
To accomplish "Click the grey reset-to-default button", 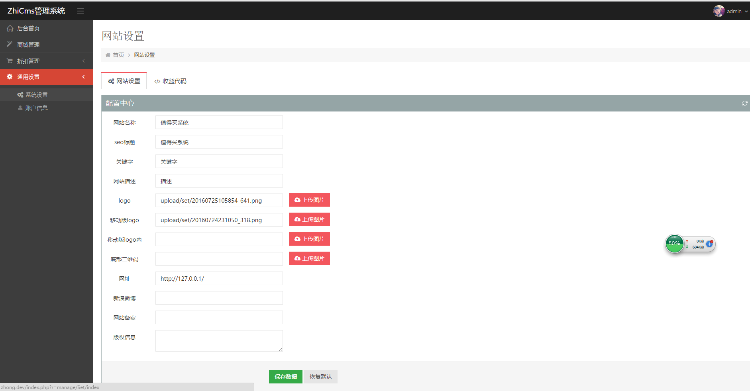I will [x=320, y=377].
